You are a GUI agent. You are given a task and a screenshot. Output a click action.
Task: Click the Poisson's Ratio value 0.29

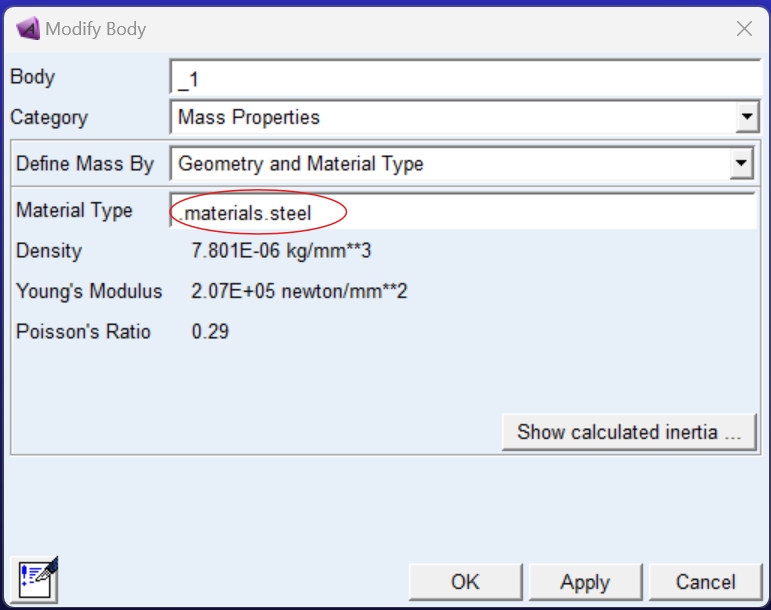(x=210, y=332)
